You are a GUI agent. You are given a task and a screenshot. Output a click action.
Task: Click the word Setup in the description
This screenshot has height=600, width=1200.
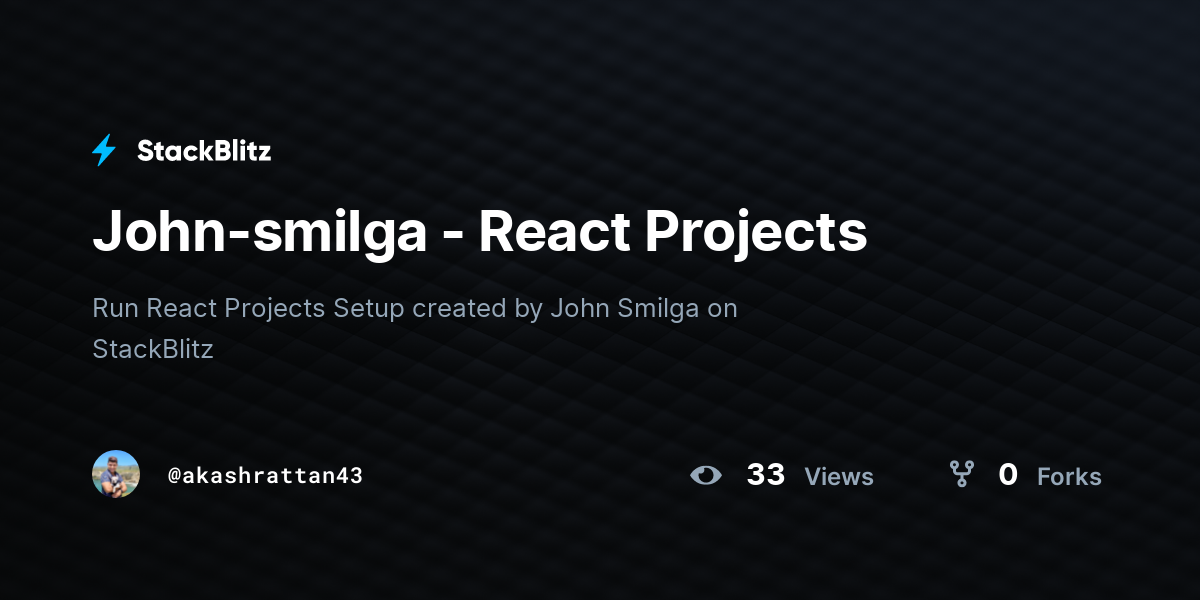coord(369,309)
